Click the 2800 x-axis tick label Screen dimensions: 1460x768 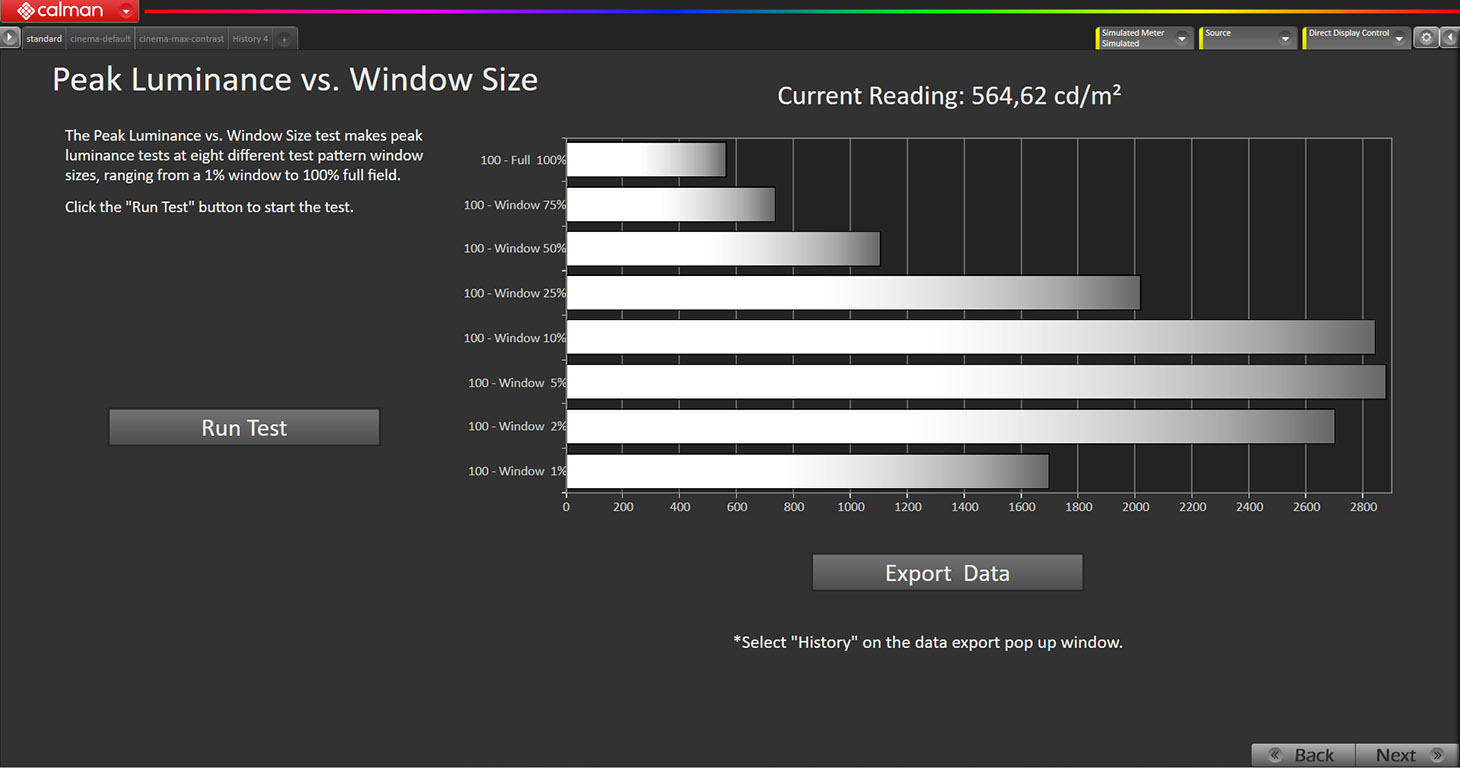(x=1363, y=507)
